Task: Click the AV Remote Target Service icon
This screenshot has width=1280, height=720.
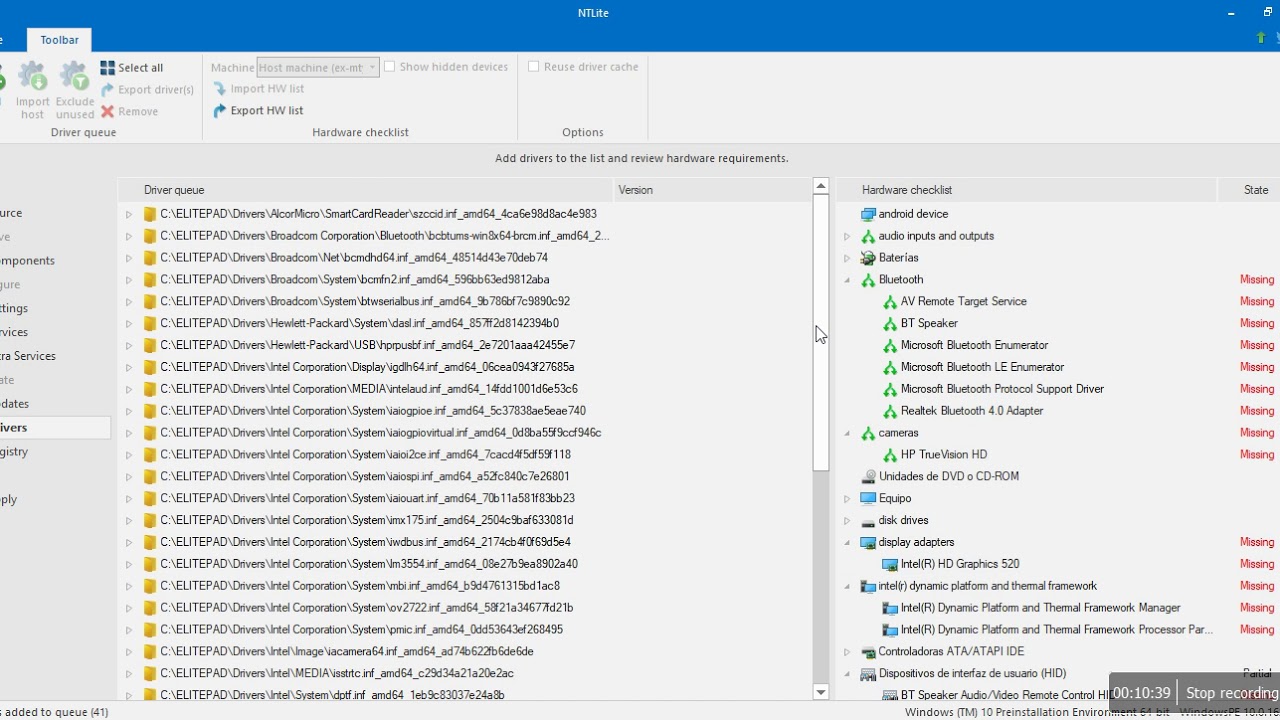Action: pos(890,301)
